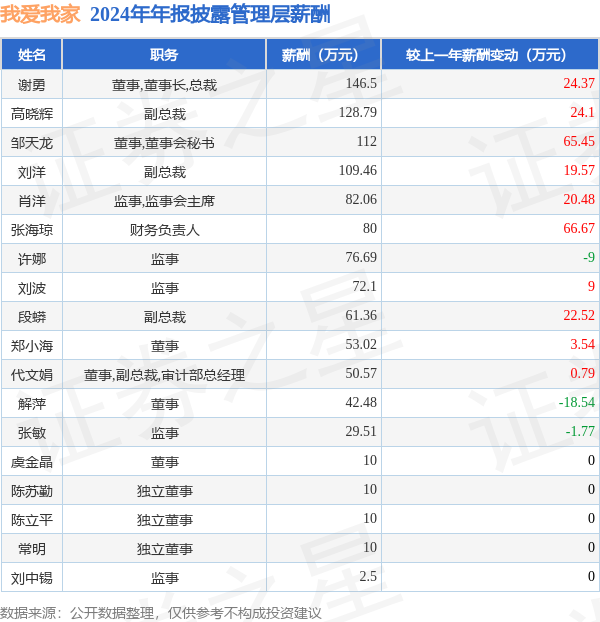This screenshot has width=600, height=622.
Task: Click the 姓名 column header
Action: tap(32, 55)
